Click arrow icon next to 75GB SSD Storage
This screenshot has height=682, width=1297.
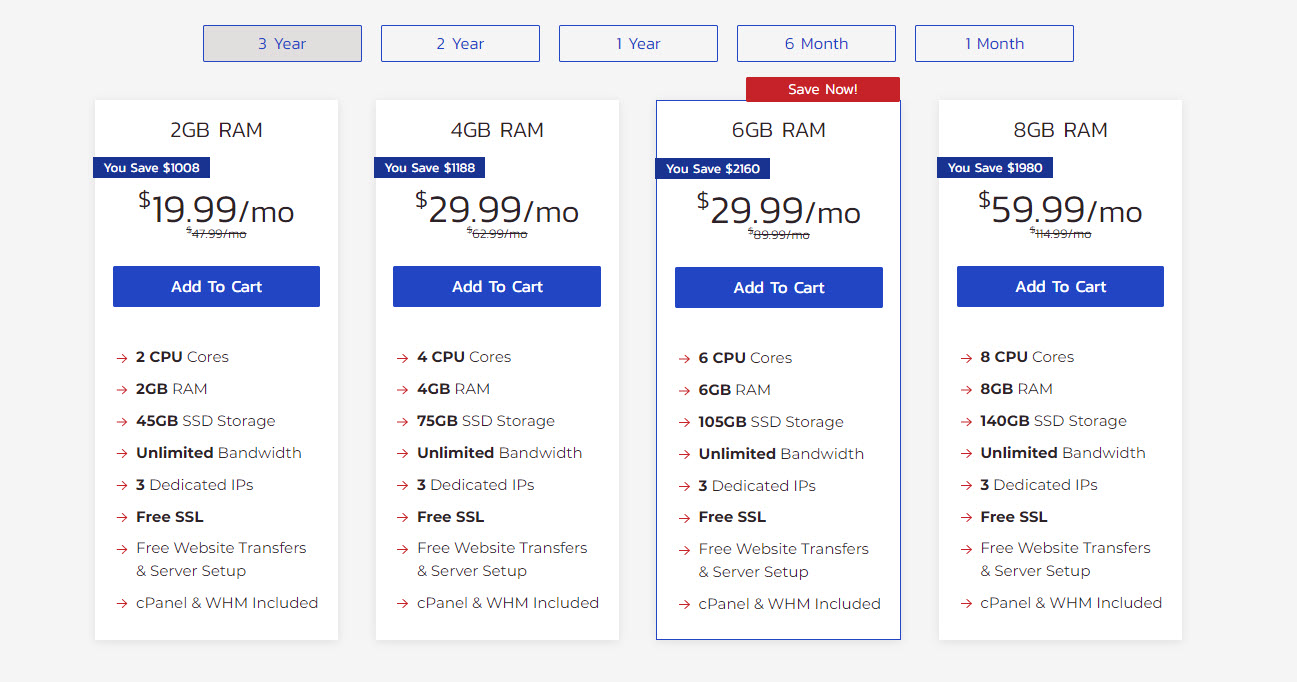tap(402, 422)
